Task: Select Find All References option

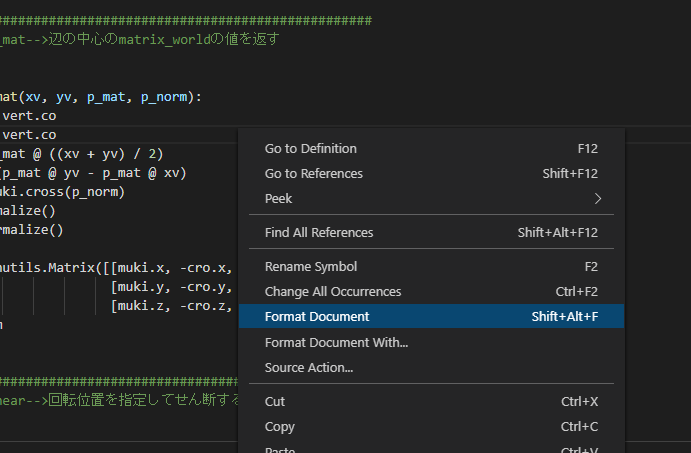Action: point(319,233)
